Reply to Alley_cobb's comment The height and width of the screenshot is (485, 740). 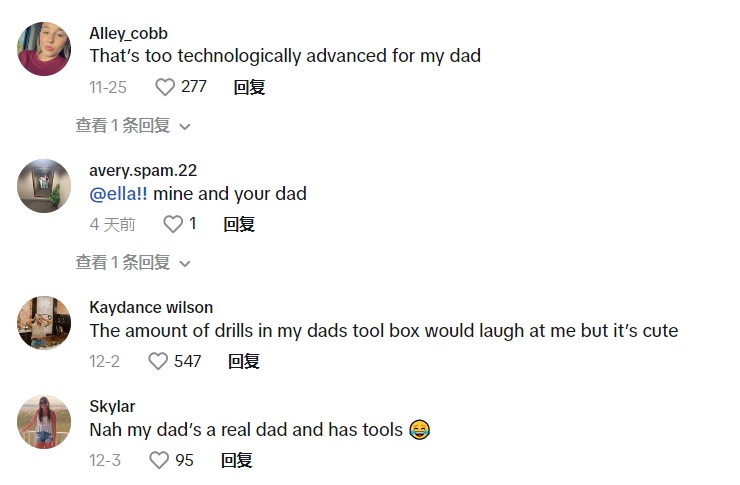pos(249,87)
